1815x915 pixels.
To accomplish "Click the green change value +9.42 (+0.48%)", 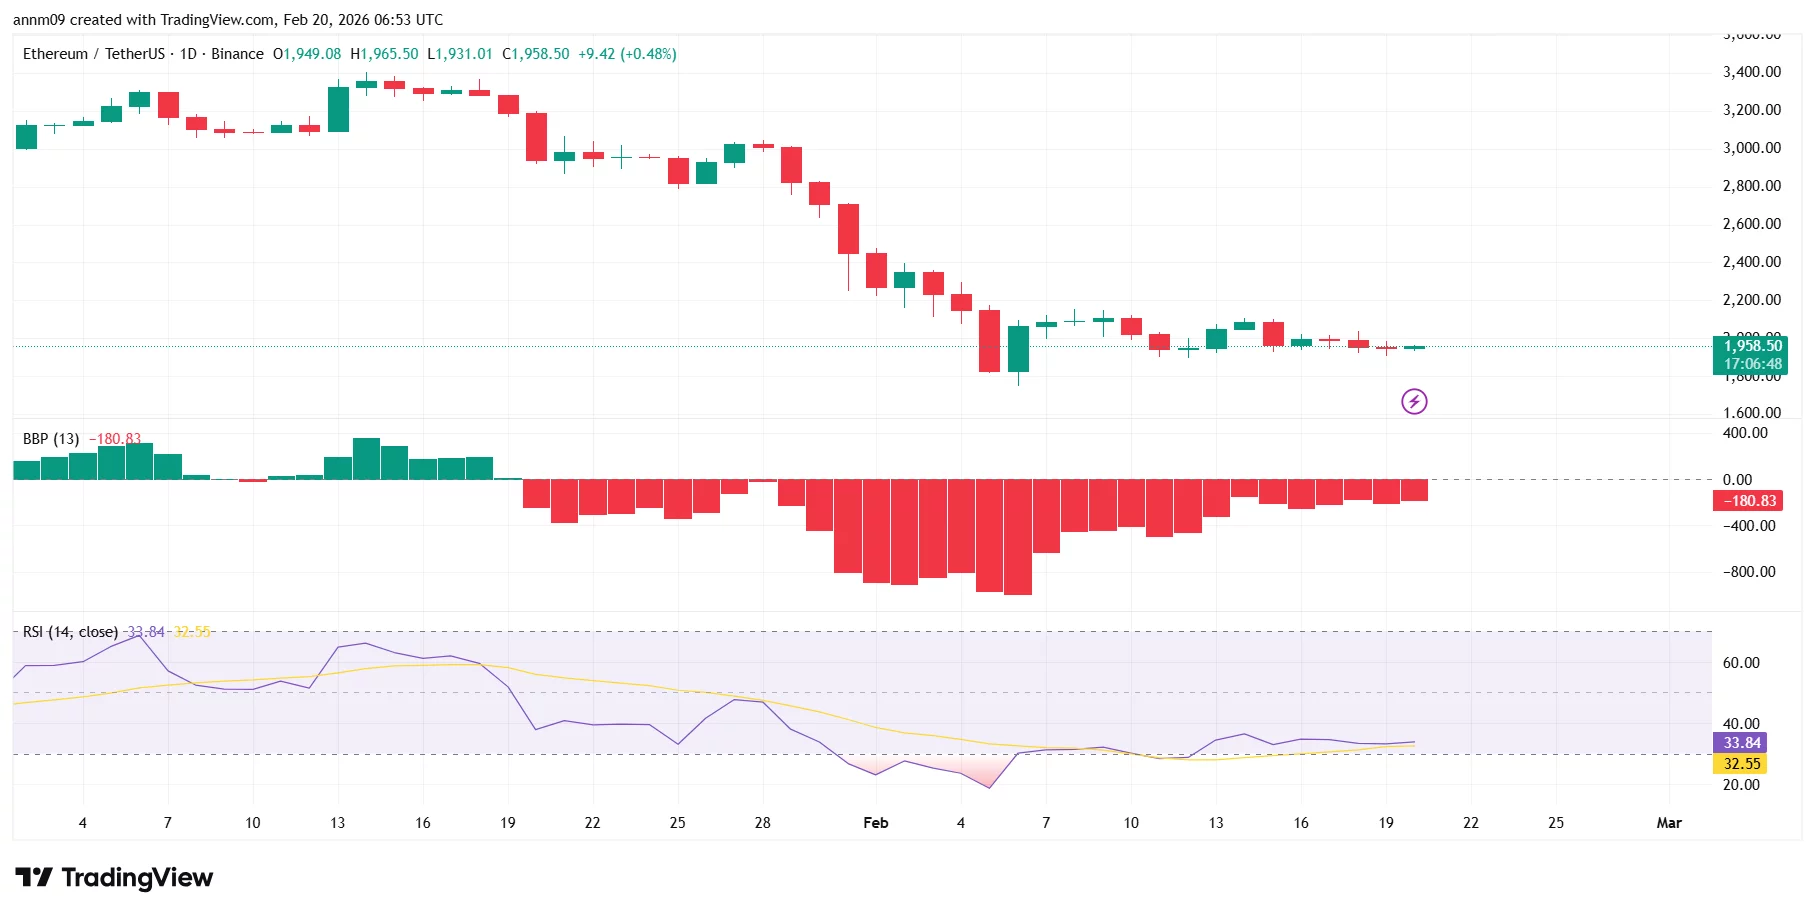I will coord(630,54).
